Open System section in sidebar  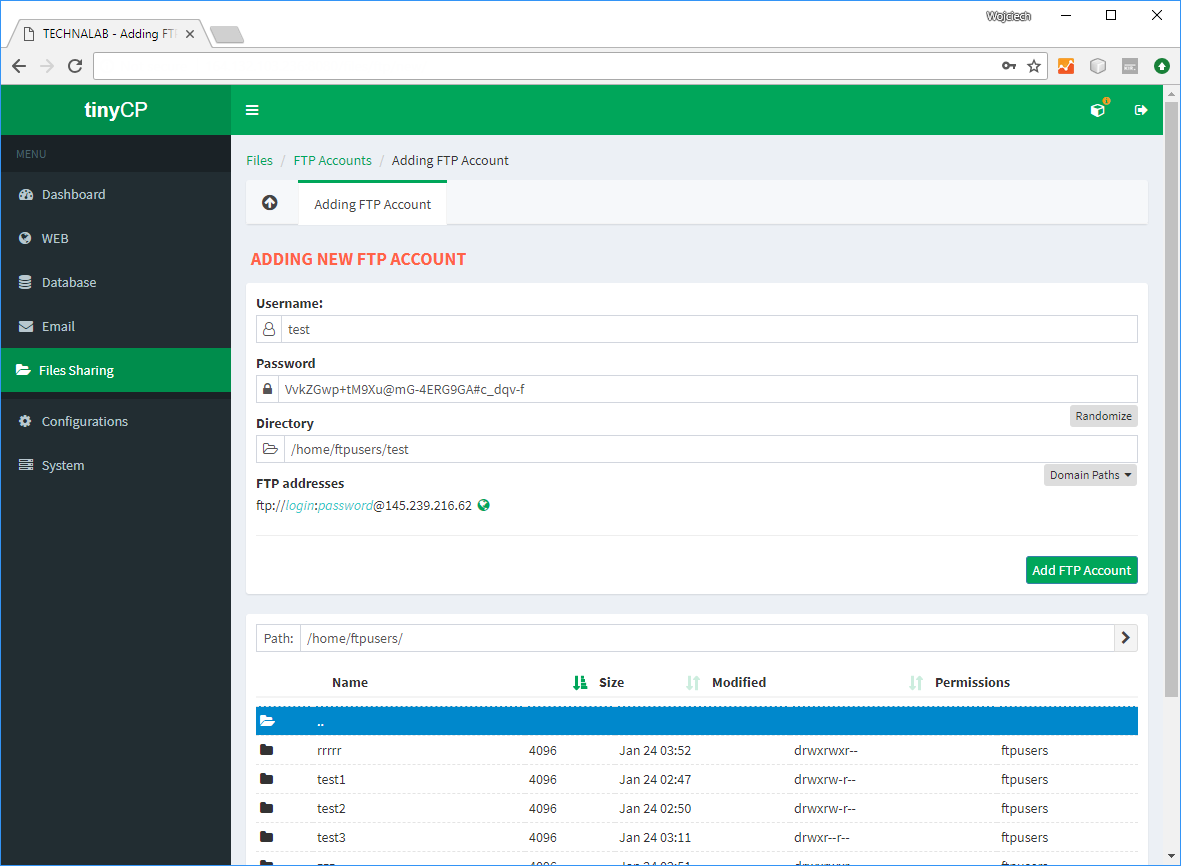116,465
